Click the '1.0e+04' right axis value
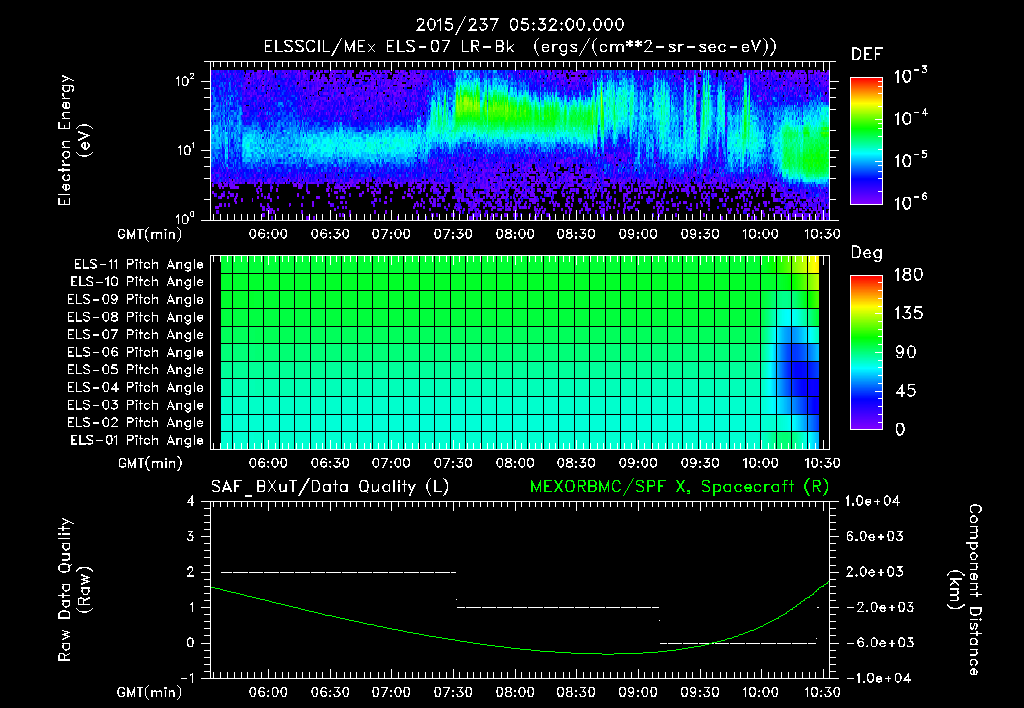This screenshot has width=1024, height=708. [872, 501]
